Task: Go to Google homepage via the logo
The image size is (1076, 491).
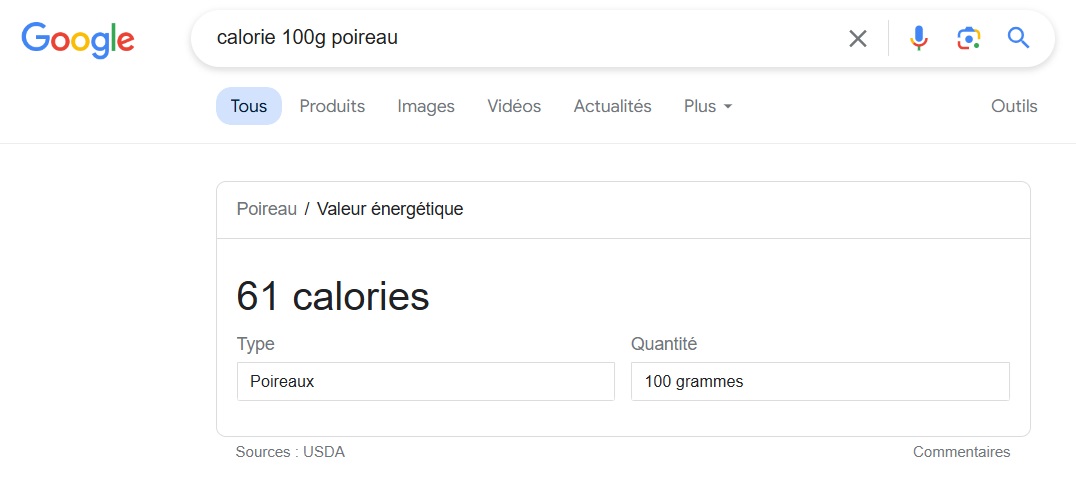Action: (x=78, y=40)
